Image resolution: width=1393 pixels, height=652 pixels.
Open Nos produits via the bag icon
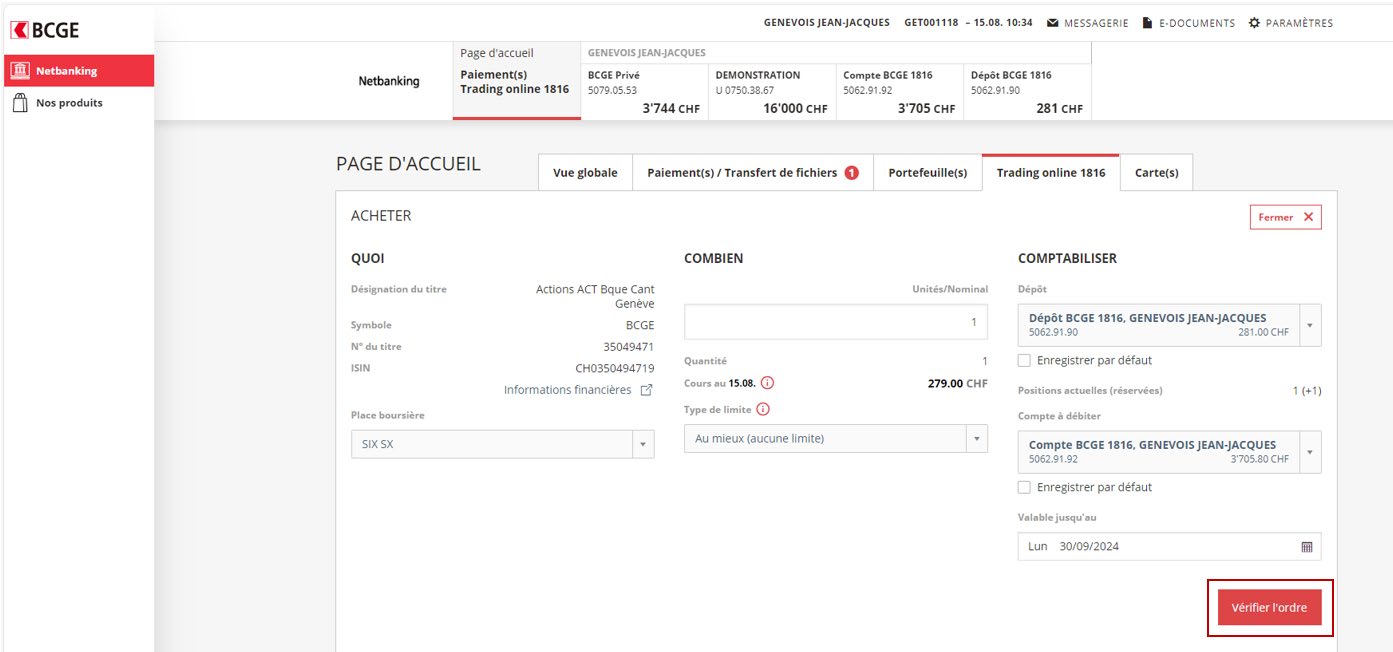19,103
